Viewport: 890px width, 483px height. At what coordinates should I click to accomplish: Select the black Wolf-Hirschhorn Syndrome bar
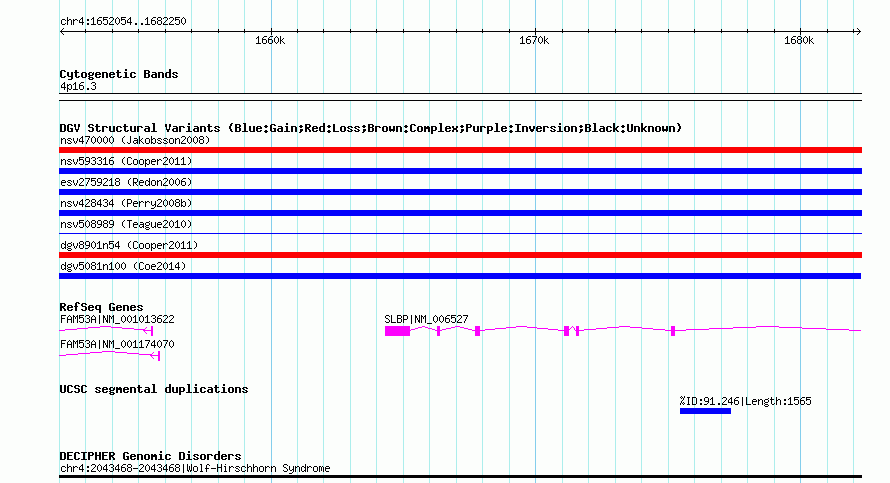(460, 477)
